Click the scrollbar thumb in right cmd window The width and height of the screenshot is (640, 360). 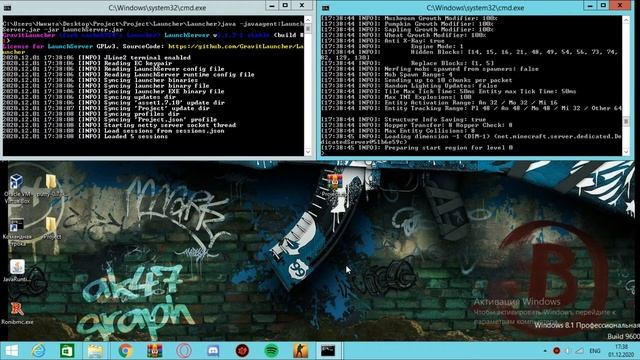[626, 122]
